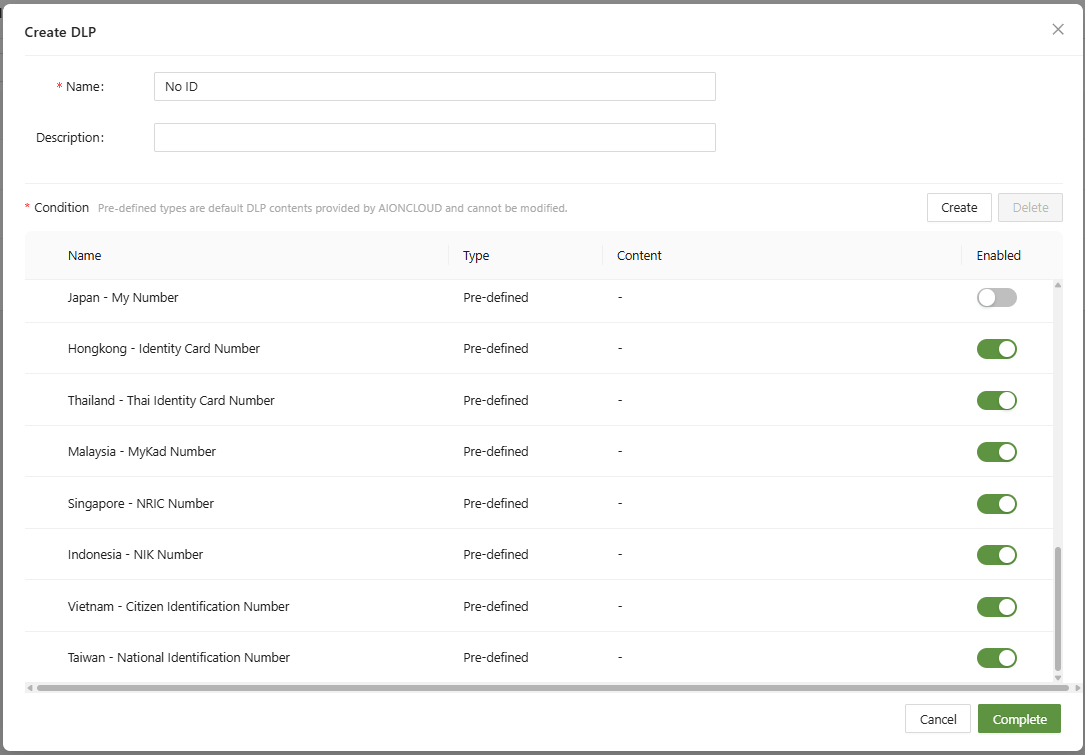
Task: Click the Create condition button
Action: [x=958, y=208]
